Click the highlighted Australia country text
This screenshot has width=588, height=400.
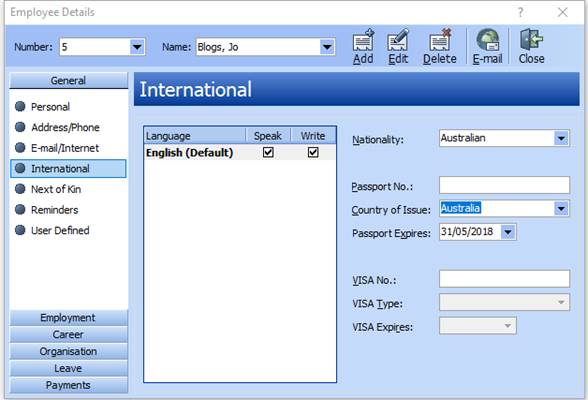pyautogui.click(x=460, y=208)
